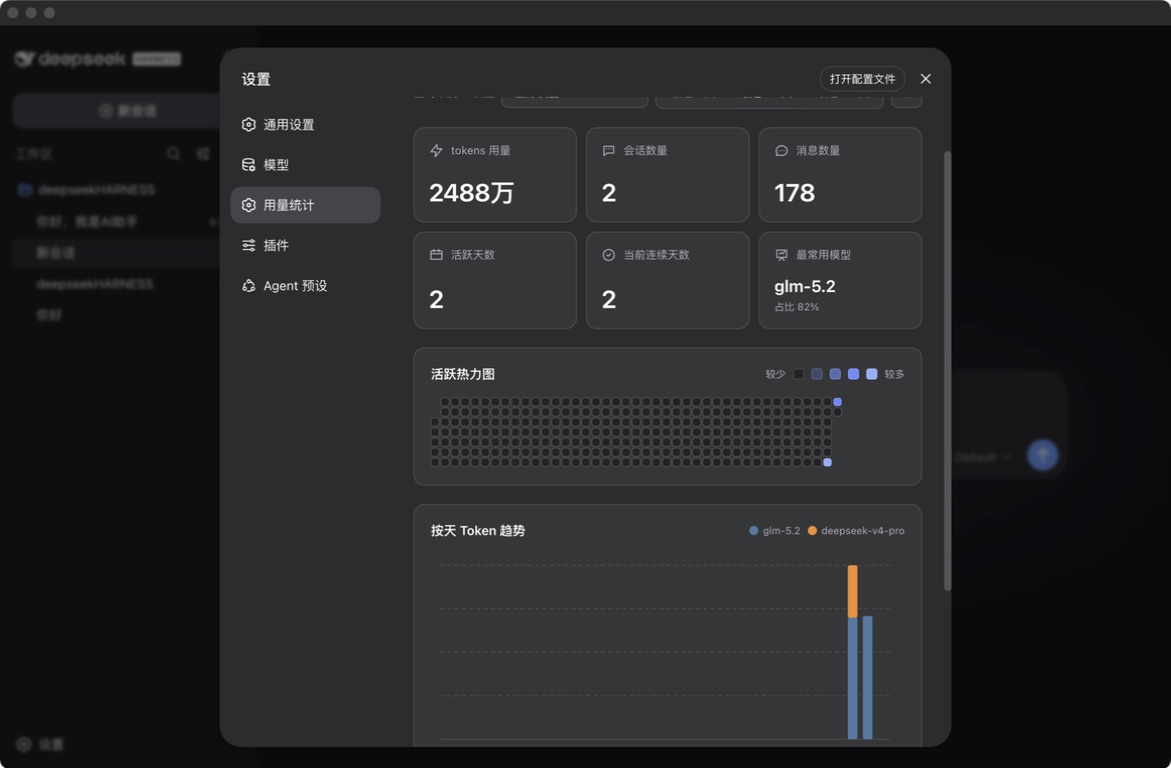Open the 插件 settings section

pyautogui.click(x=305, y=245)
